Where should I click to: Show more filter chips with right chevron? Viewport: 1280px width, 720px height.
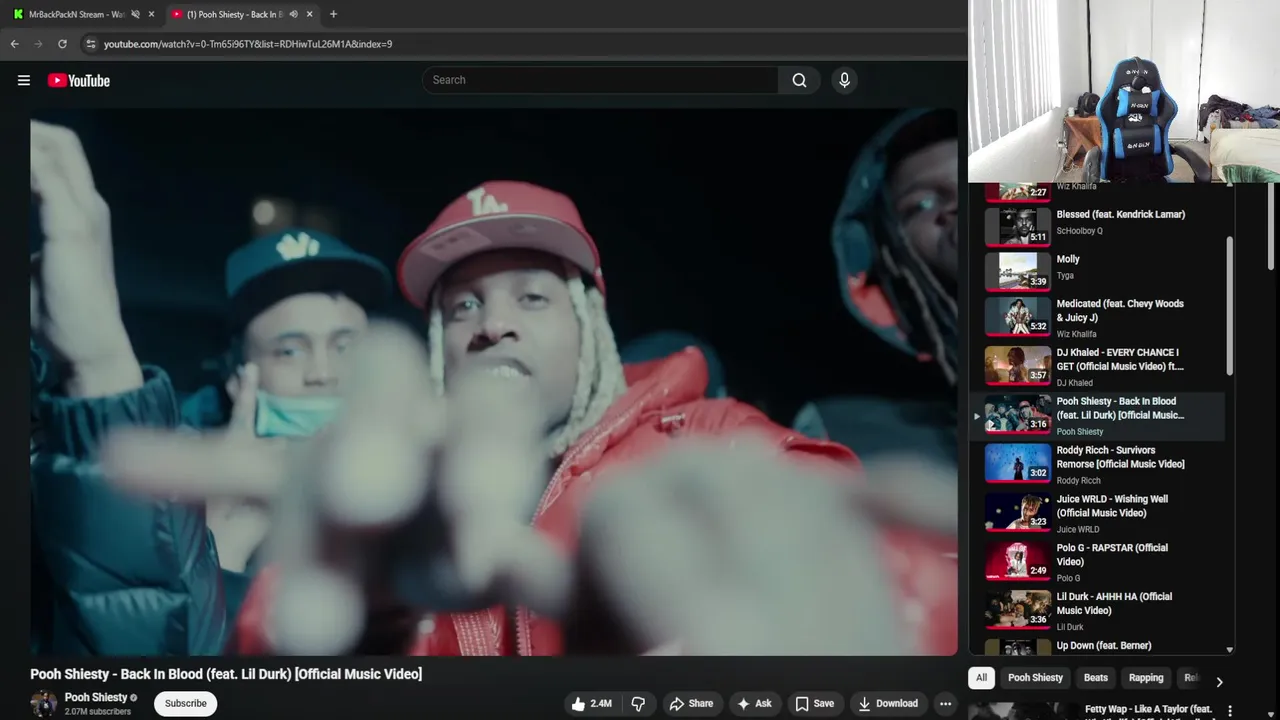pyautogui.click(x=1219, y=682)
